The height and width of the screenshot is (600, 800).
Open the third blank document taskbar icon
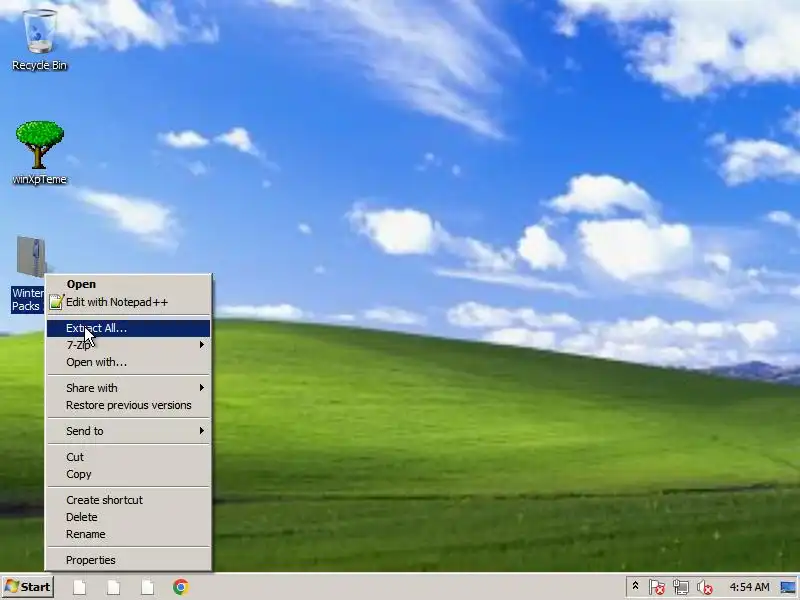[147, 587]
